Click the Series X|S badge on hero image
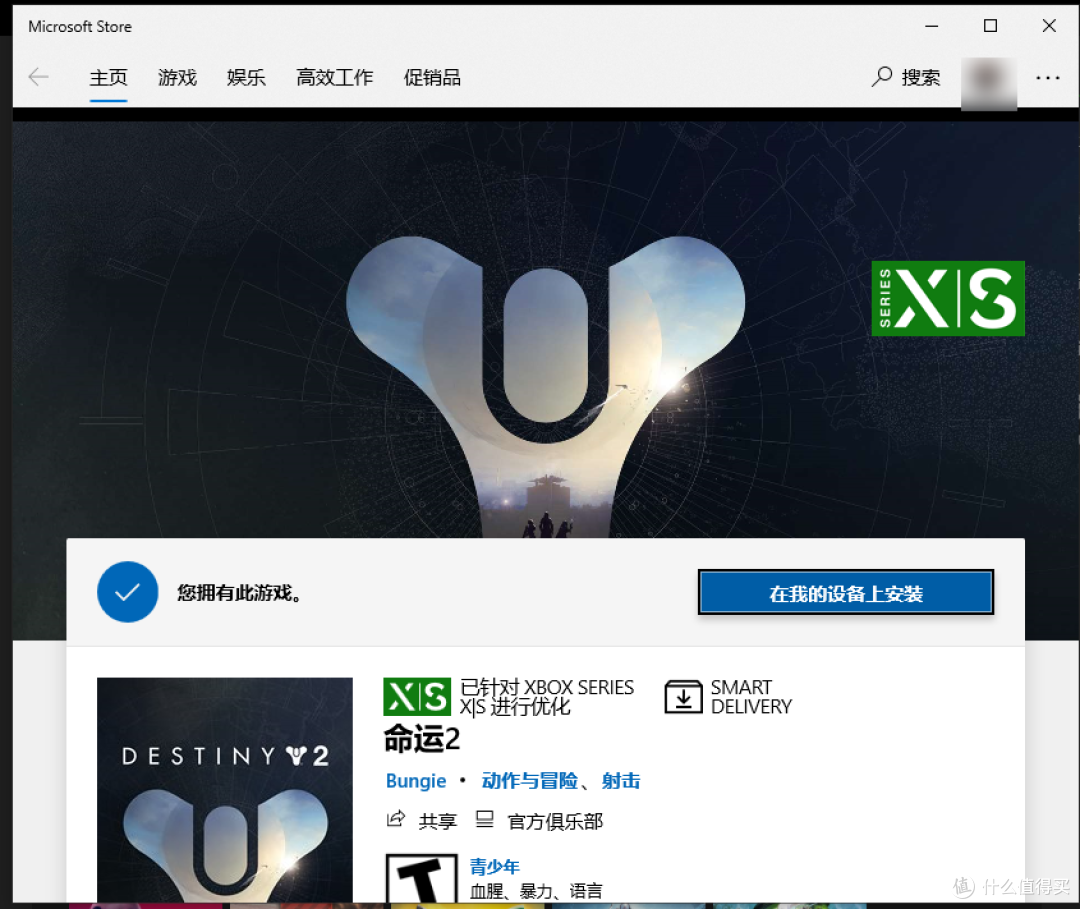This screenshot has height=909, width=1080. tap(948, 298)
